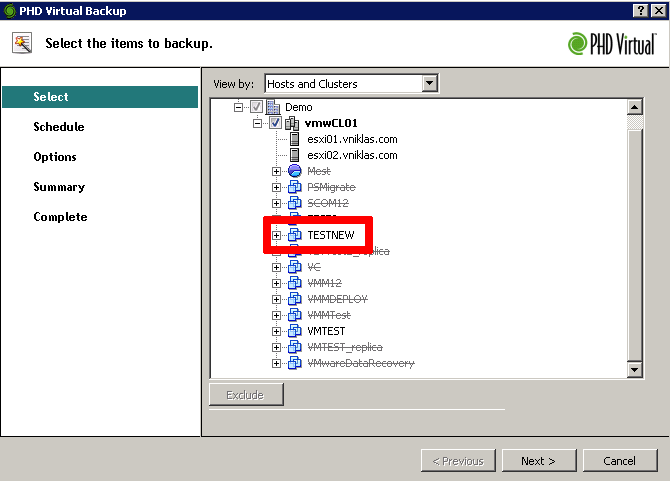Viewport: 670px width, 481px height.
Task: Uncheck the vmwCL01 cluster checkbox
Action: click(x=275, y=123)
